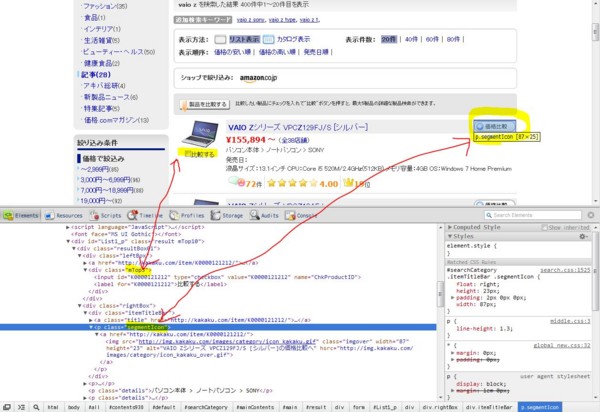Open the Scripts panel
600x412 pixels.
[x=105, y=215]
